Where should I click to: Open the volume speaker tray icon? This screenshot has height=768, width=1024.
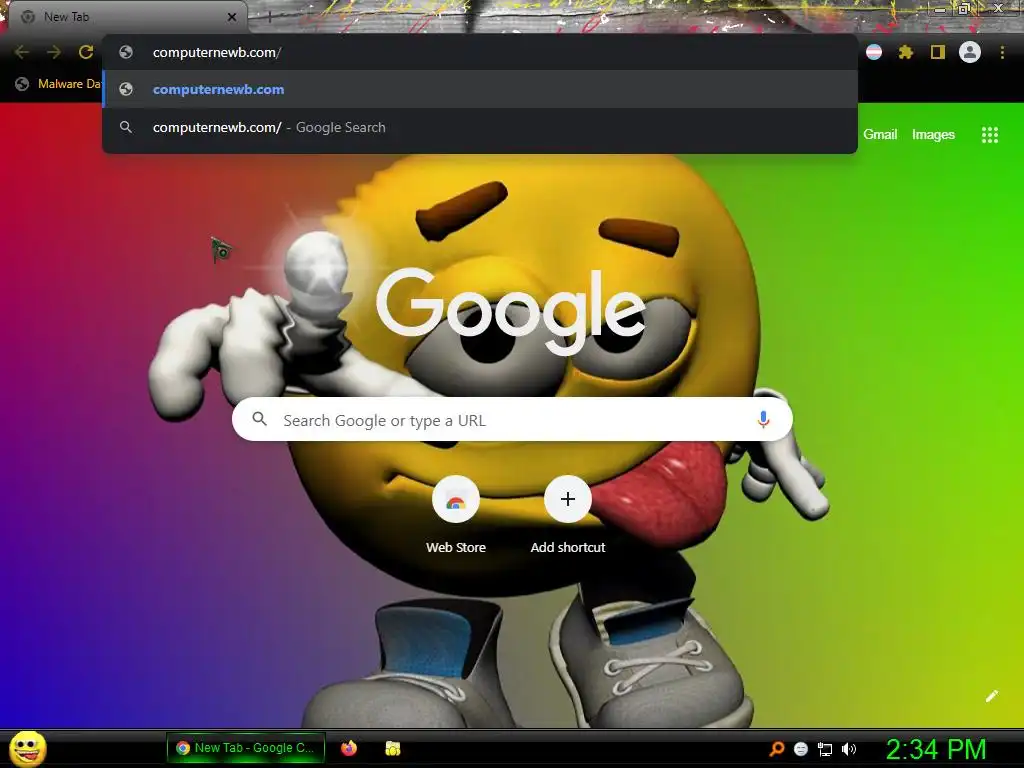[849, 749]
